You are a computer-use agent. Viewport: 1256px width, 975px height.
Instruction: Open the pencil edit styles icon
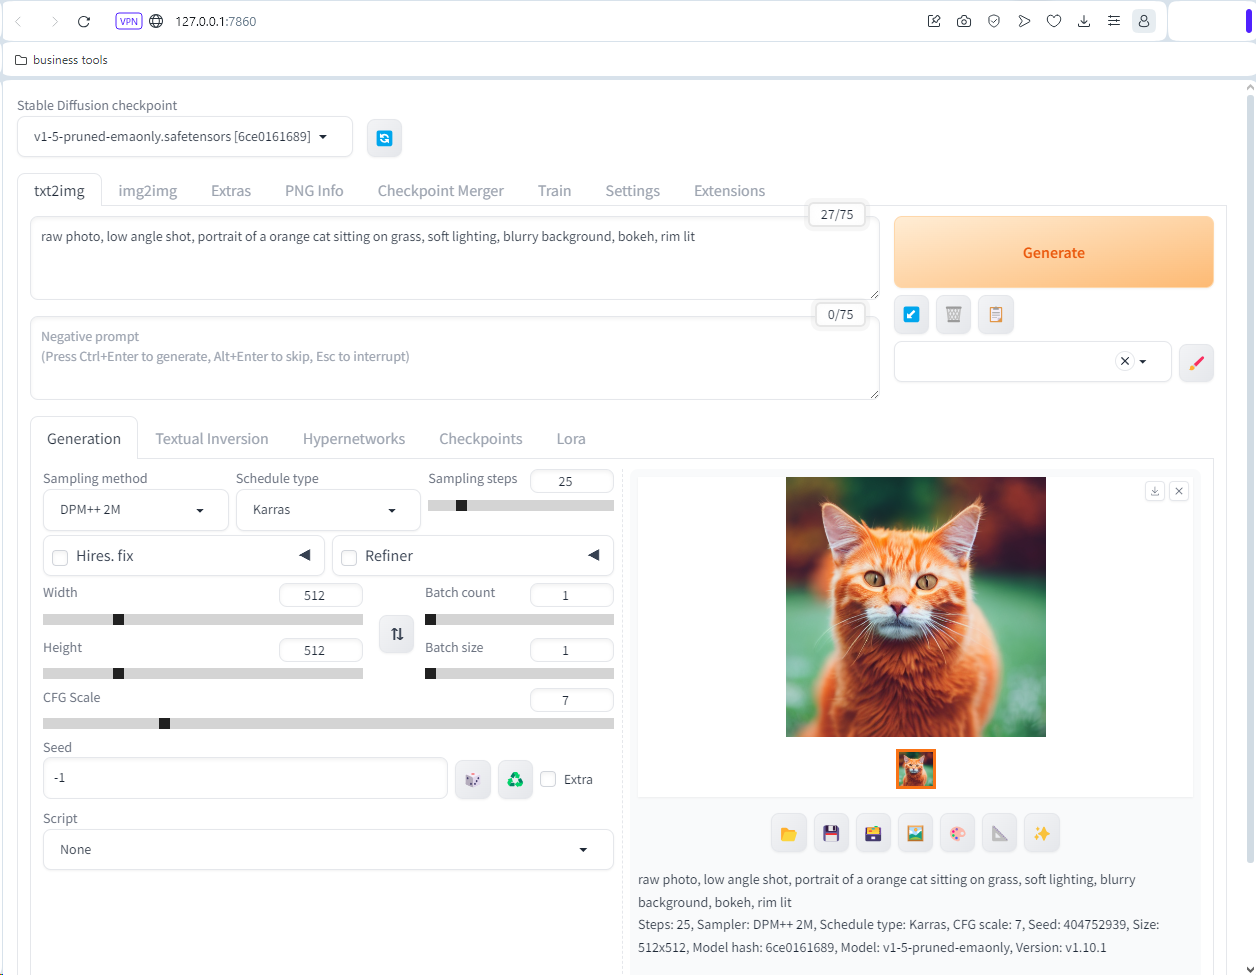[1196, 363]
